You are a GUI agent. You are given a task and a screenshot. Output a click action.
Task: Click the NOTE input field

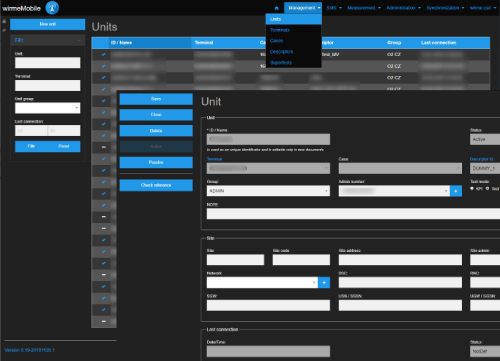(353, 214)
